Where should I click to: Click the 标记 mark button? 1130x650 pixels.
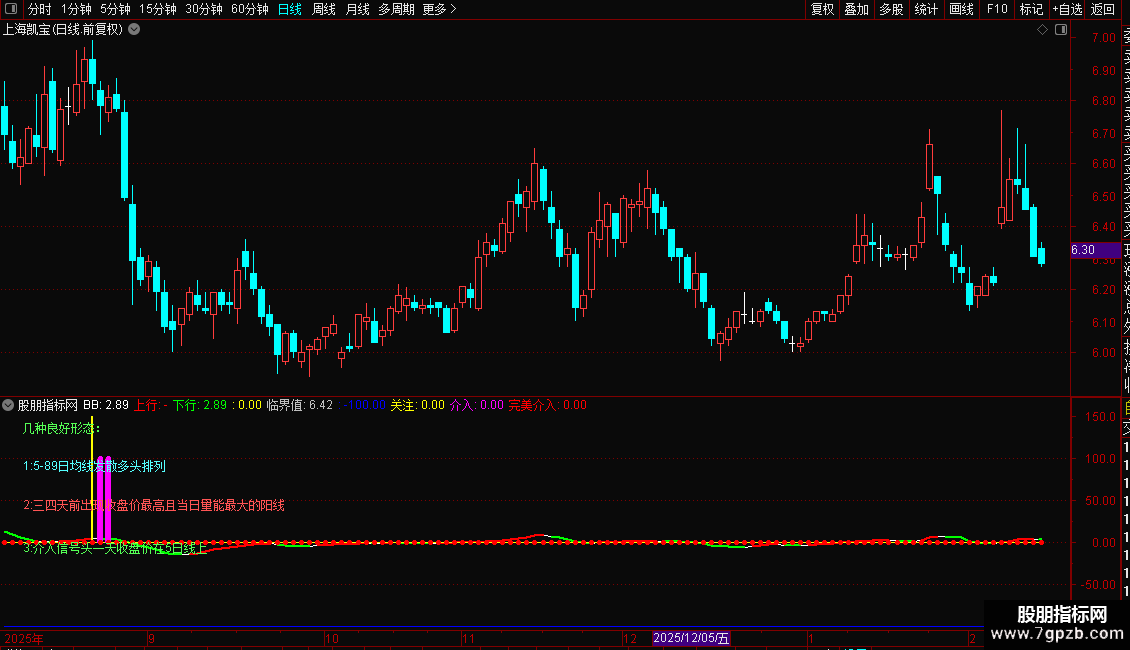tap(1031, 9)
